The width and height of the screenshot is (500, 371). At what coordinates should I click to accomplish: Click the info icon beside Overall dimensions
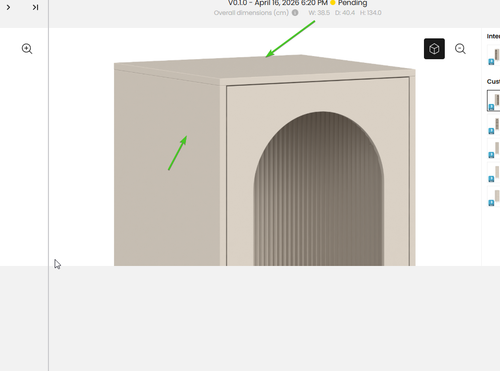pos(295,13)
